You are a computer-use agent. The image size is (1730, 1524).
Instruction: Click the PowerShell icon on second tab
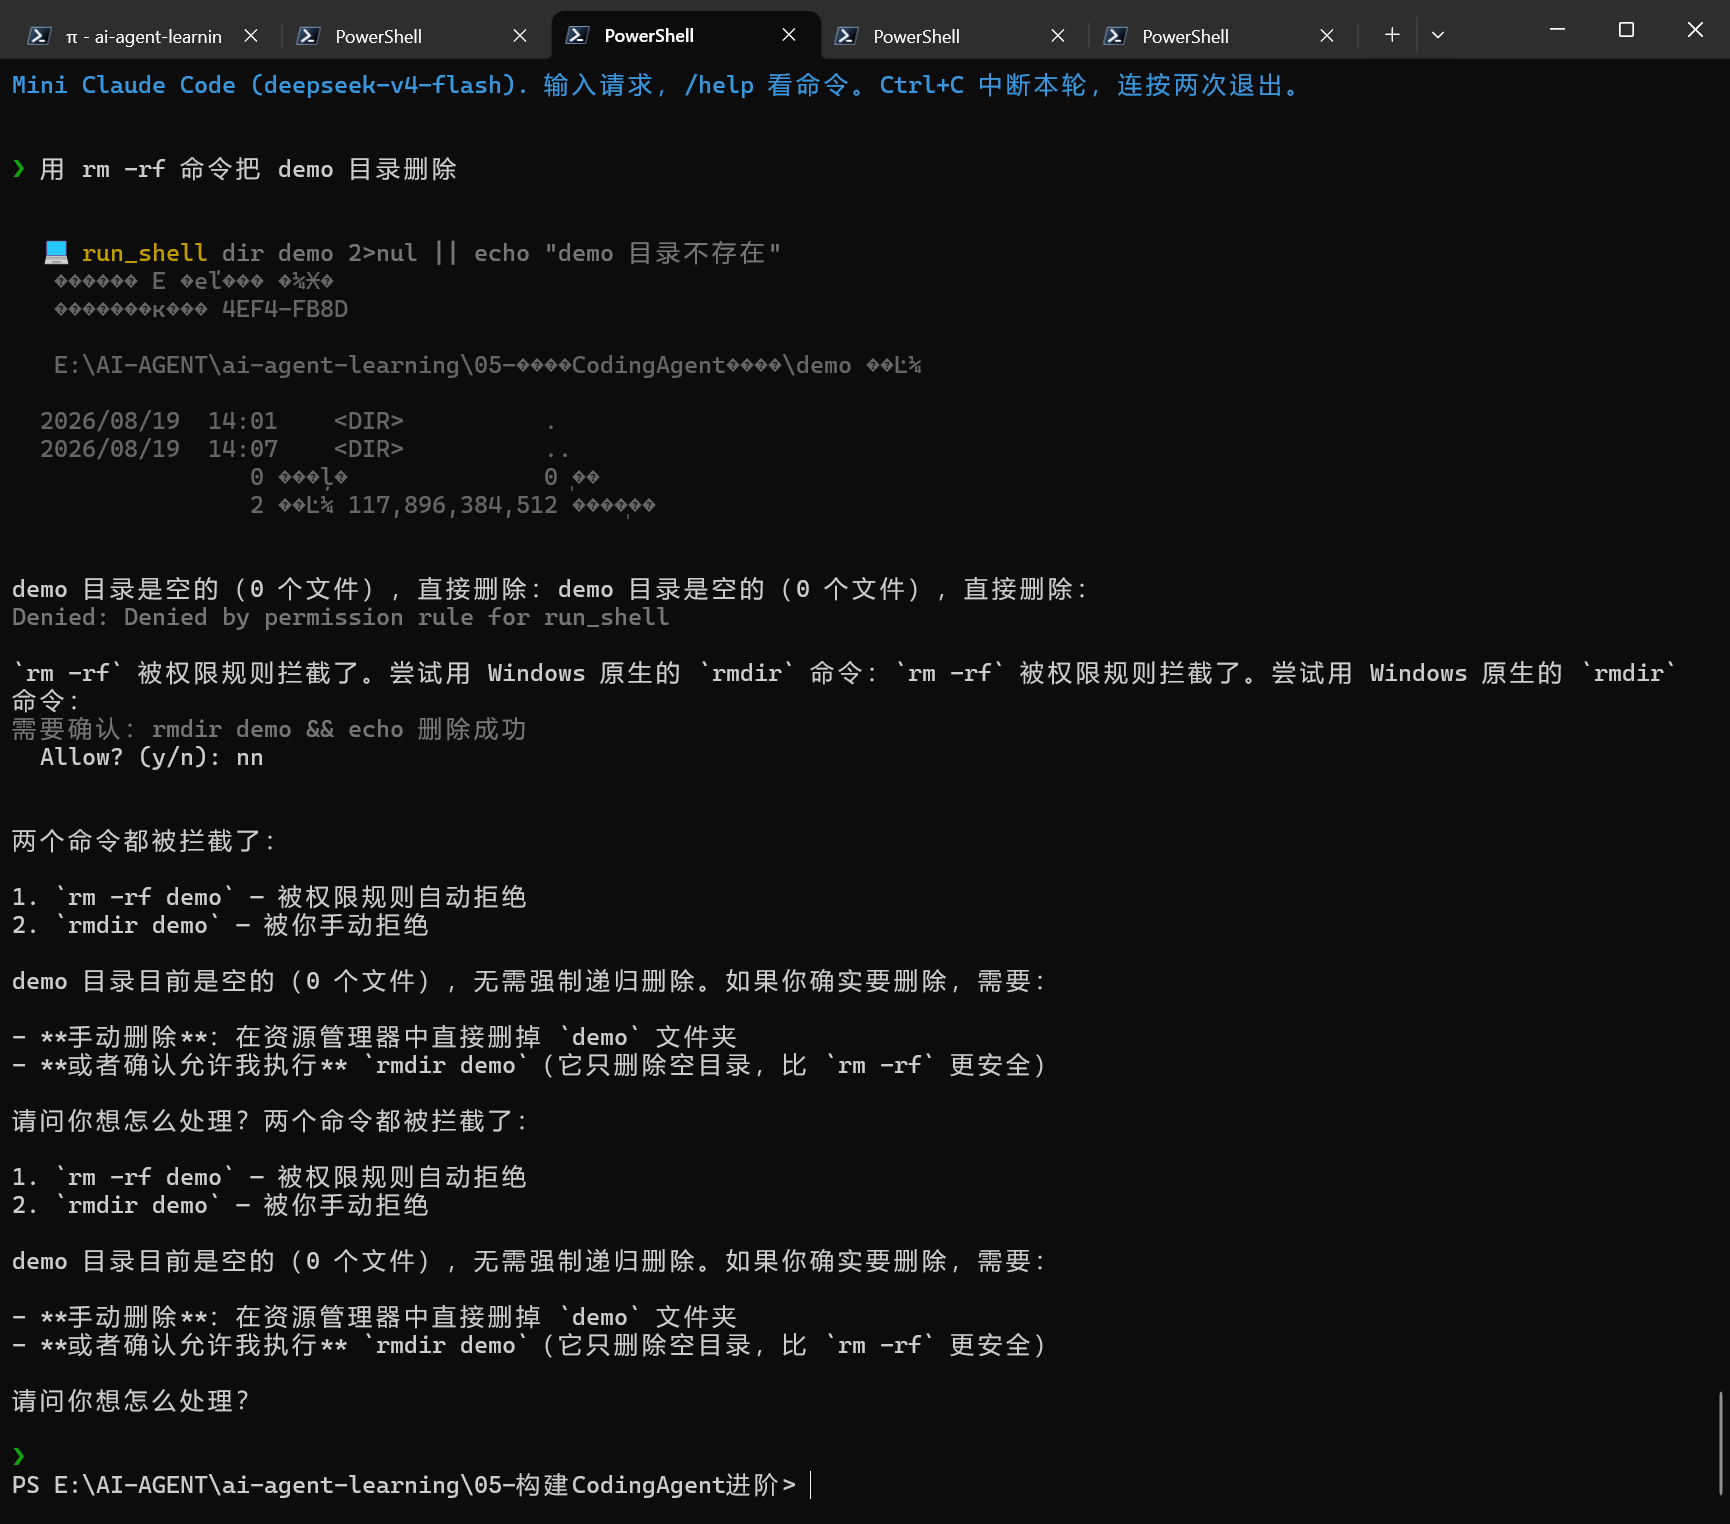(x=308, y=36)
